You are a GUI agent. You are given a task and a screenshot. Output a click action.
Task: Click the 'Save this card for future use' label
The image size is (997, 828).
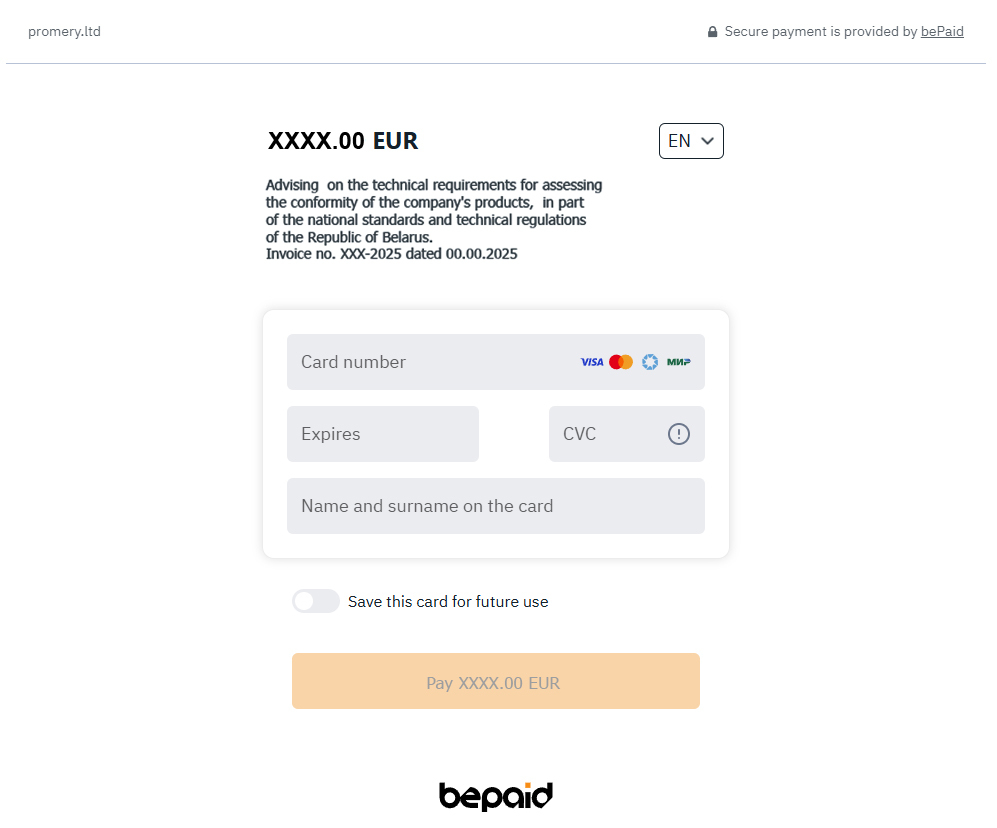point(448,602)
